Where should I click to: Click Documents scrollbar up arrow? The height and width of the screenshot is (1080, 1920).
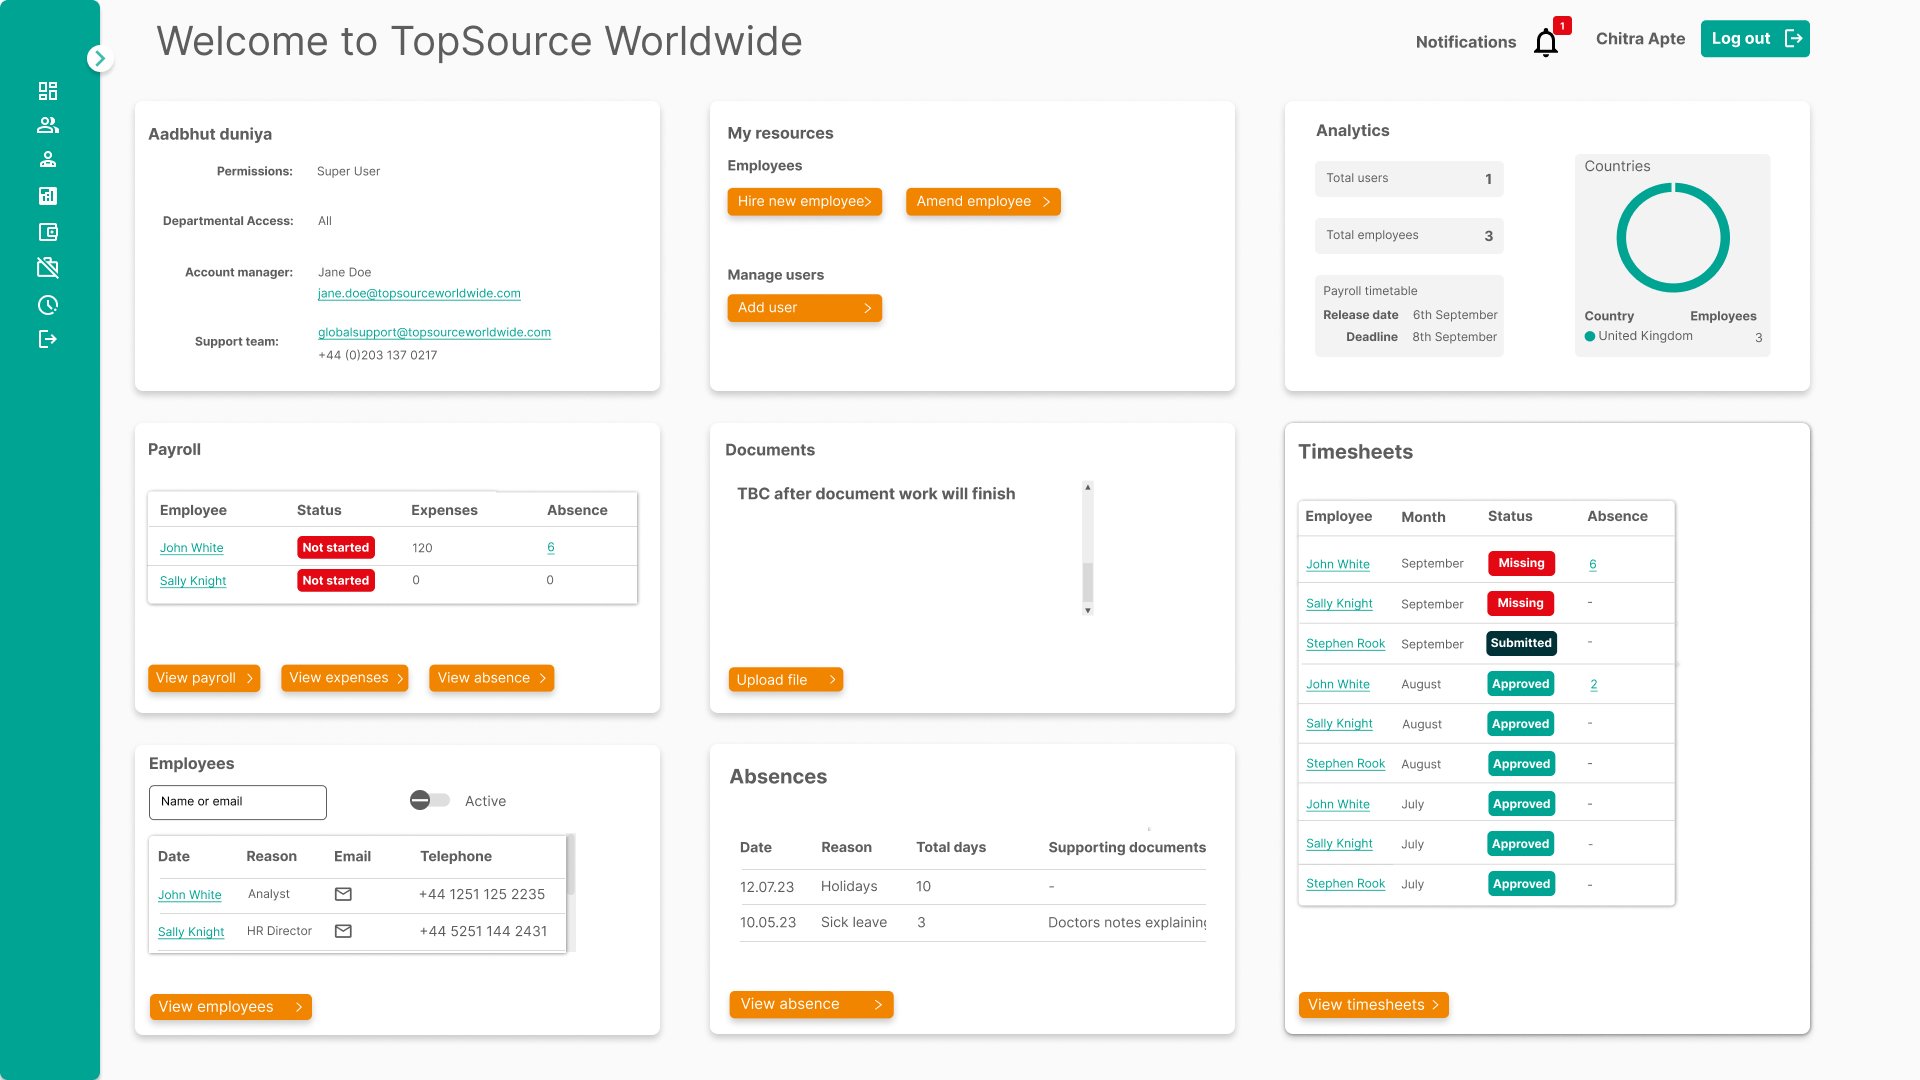(x=1088, y=487)
